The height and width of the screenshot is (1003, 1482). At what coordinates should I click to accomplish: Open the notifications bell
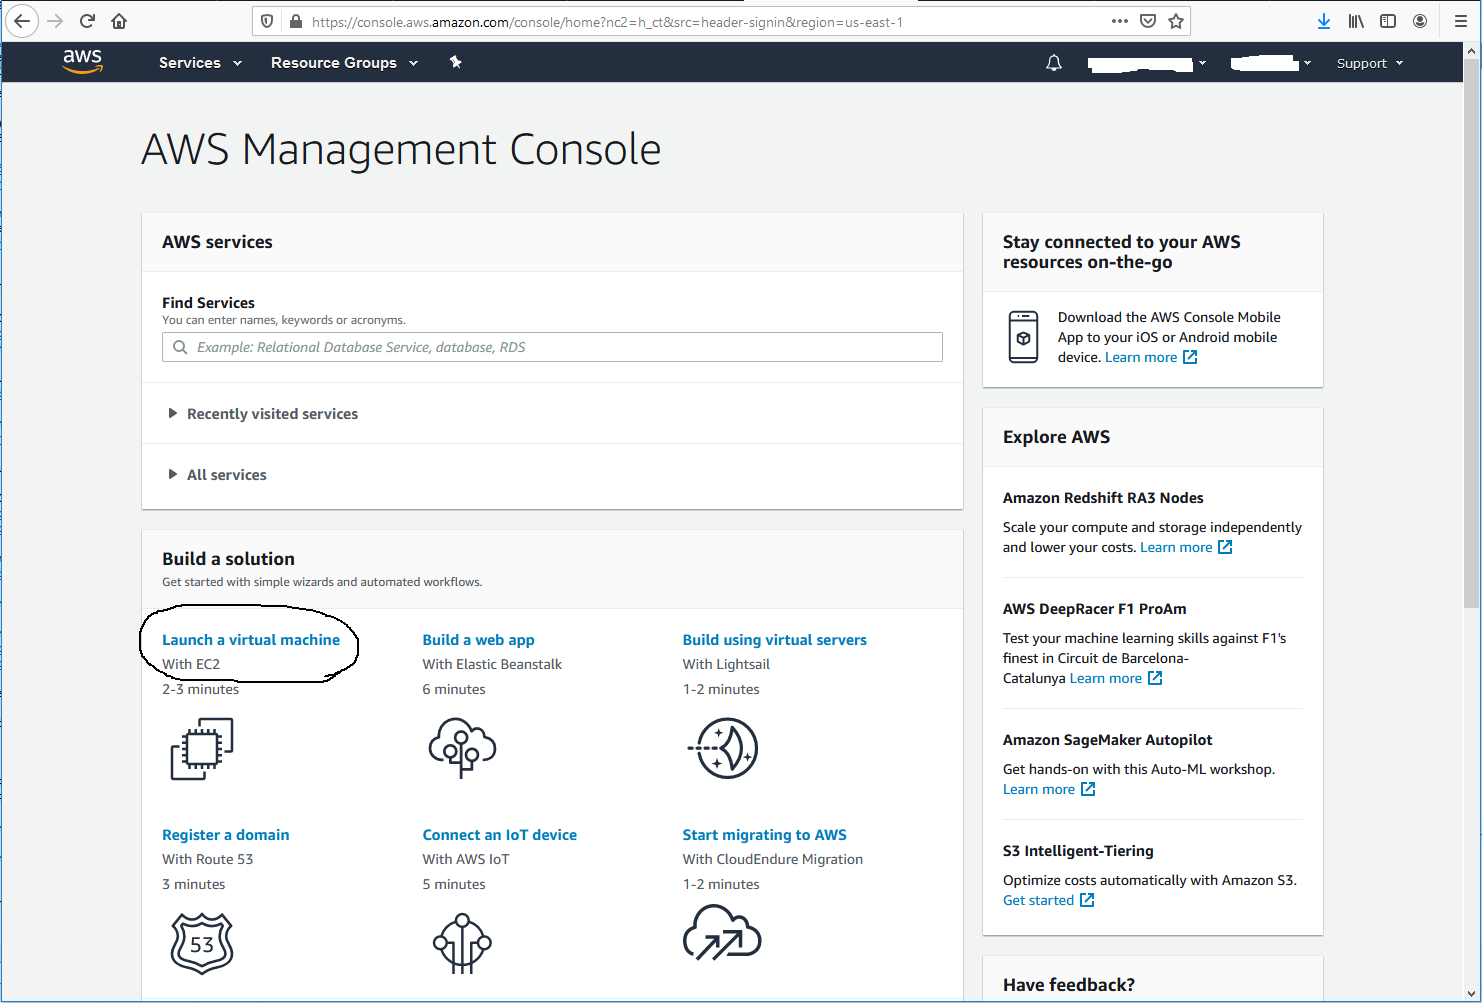1054,63
